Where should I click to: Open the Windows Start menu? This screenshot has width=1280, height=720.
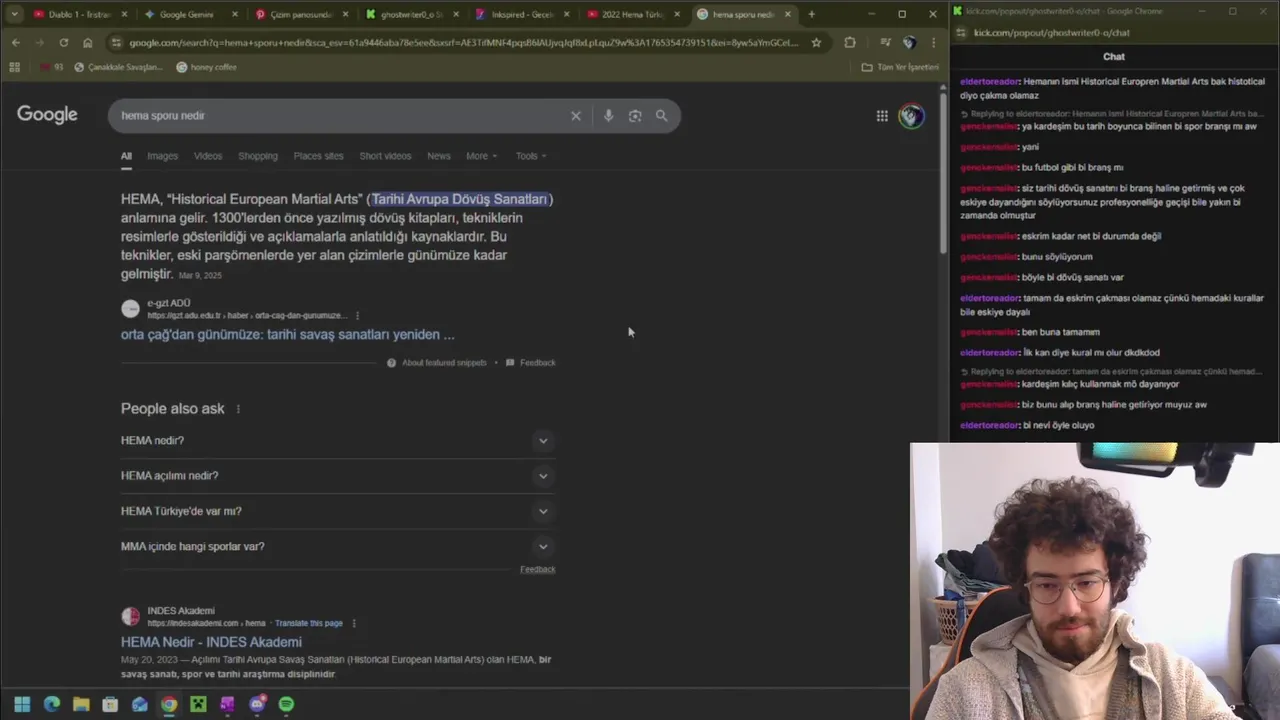(x=22, y=704)
